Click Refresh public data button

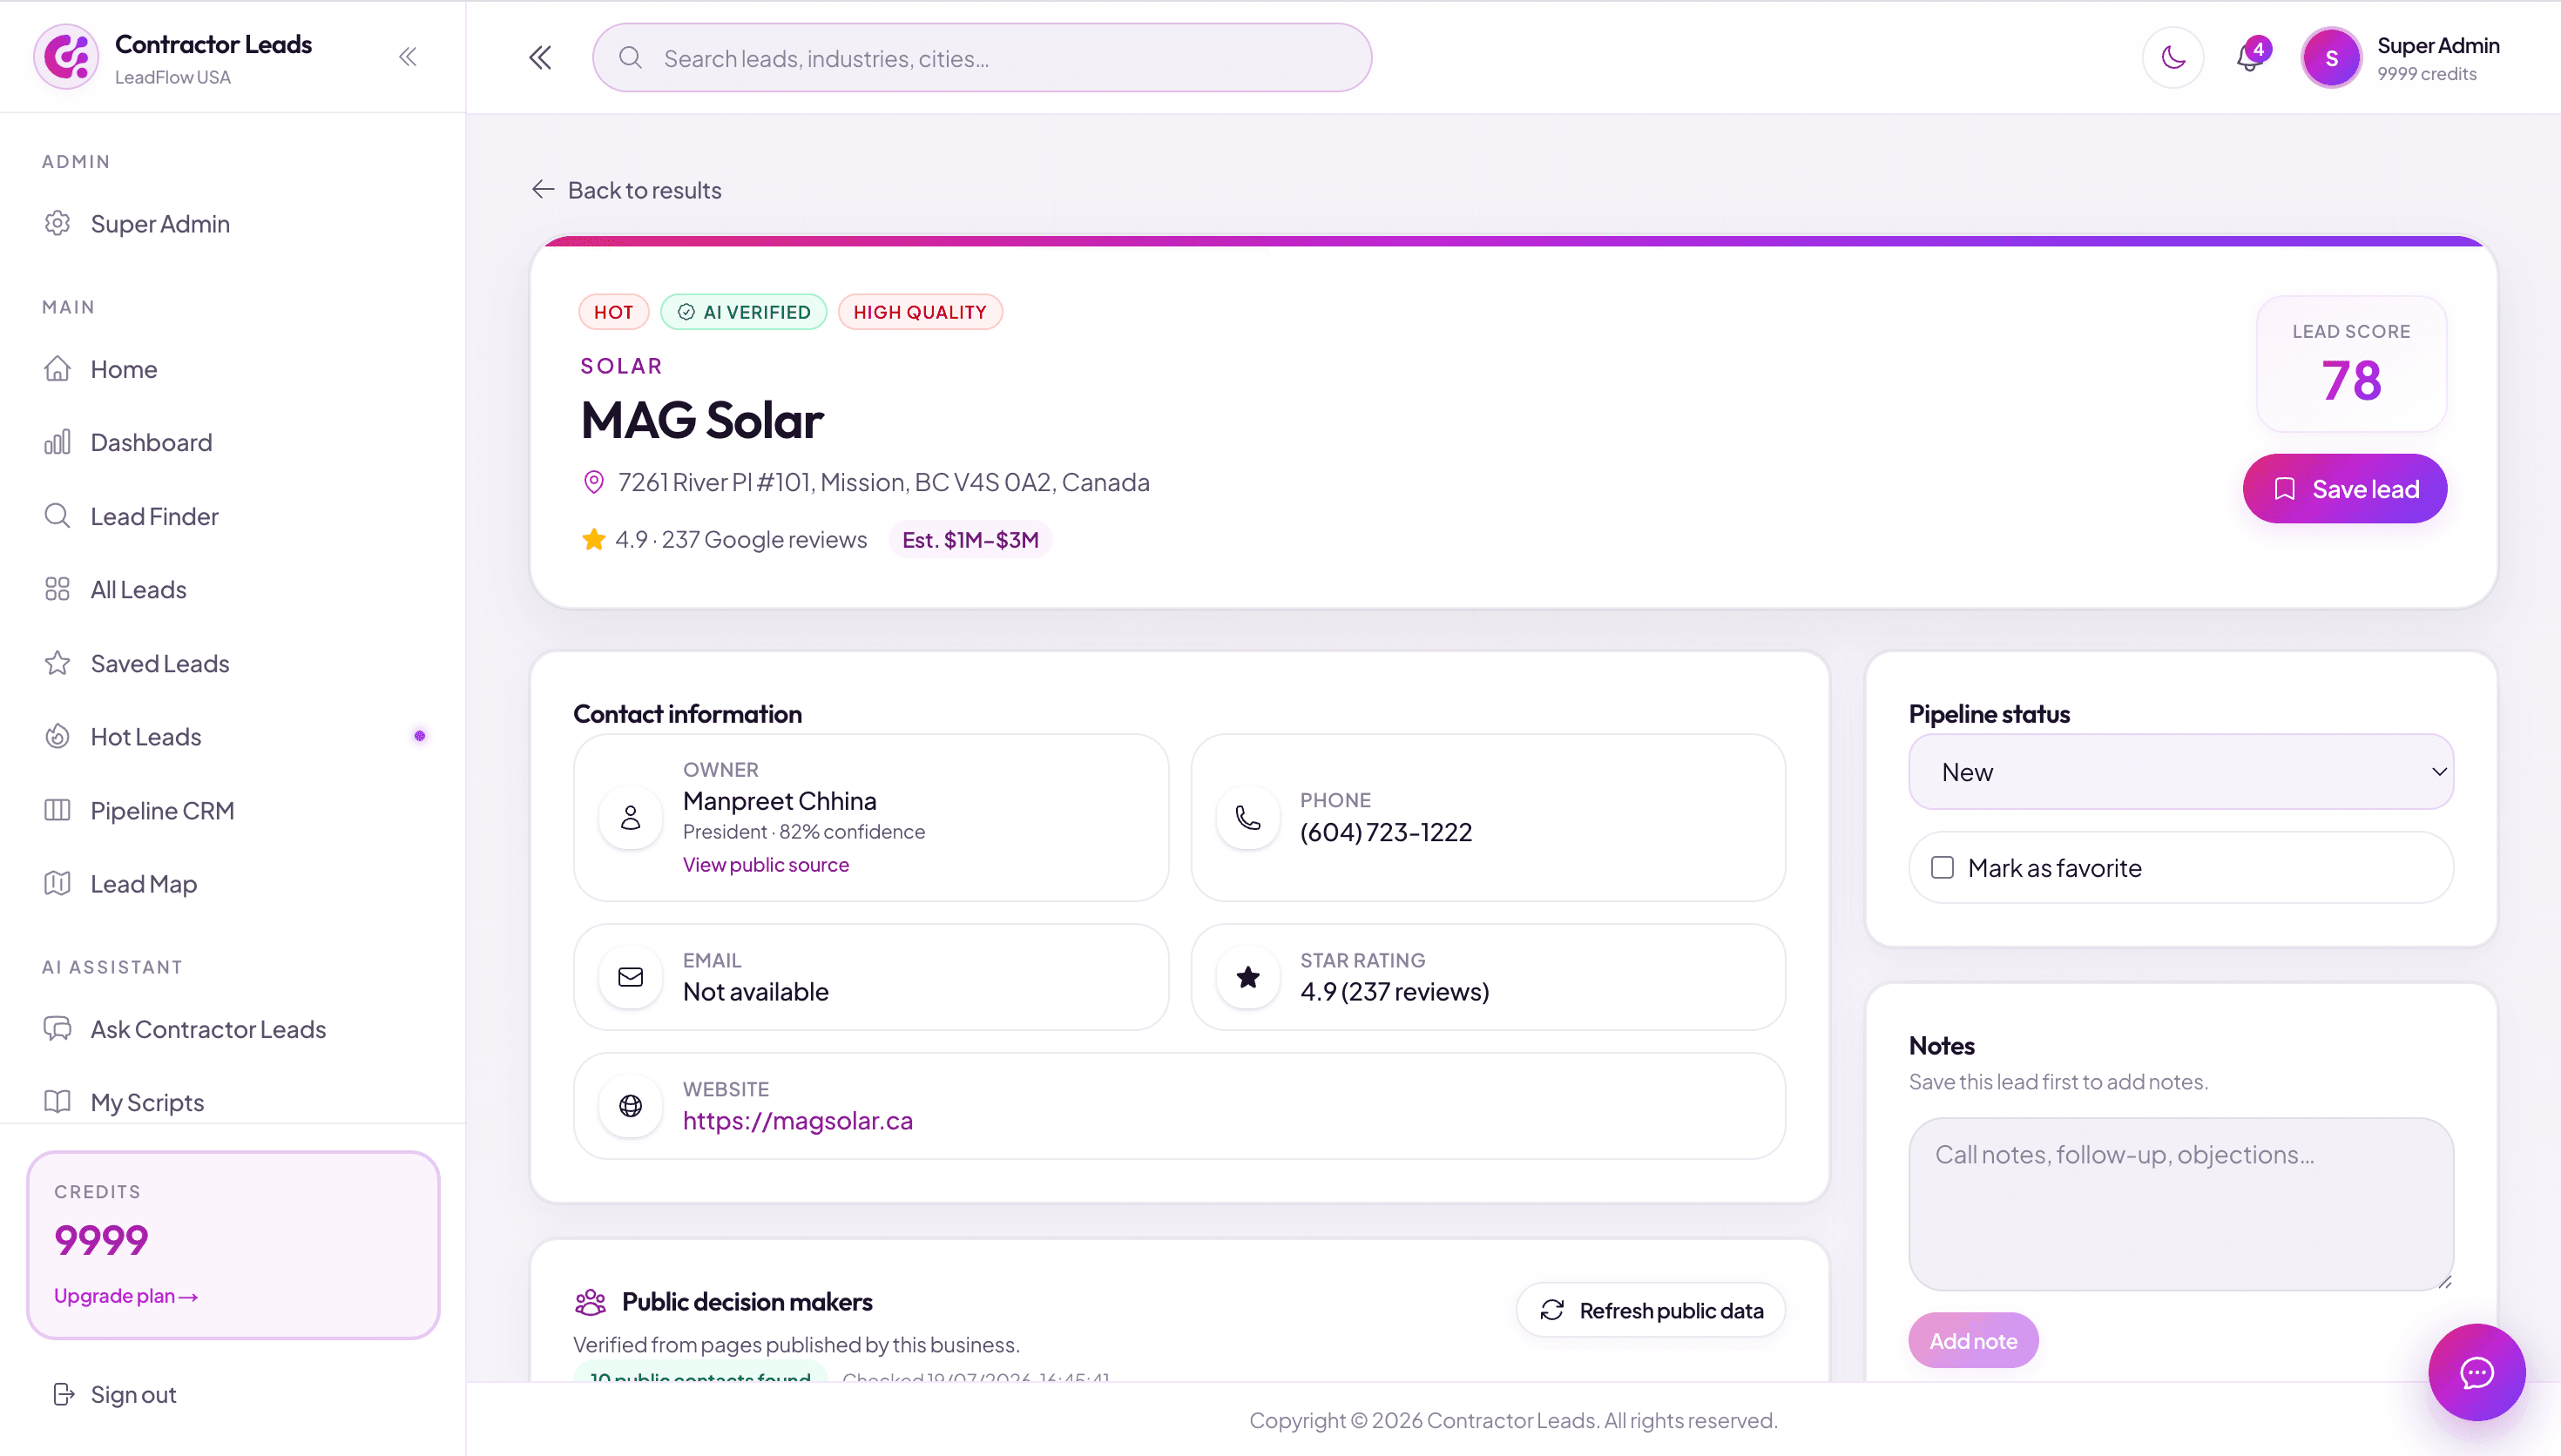point(1651,1310)
